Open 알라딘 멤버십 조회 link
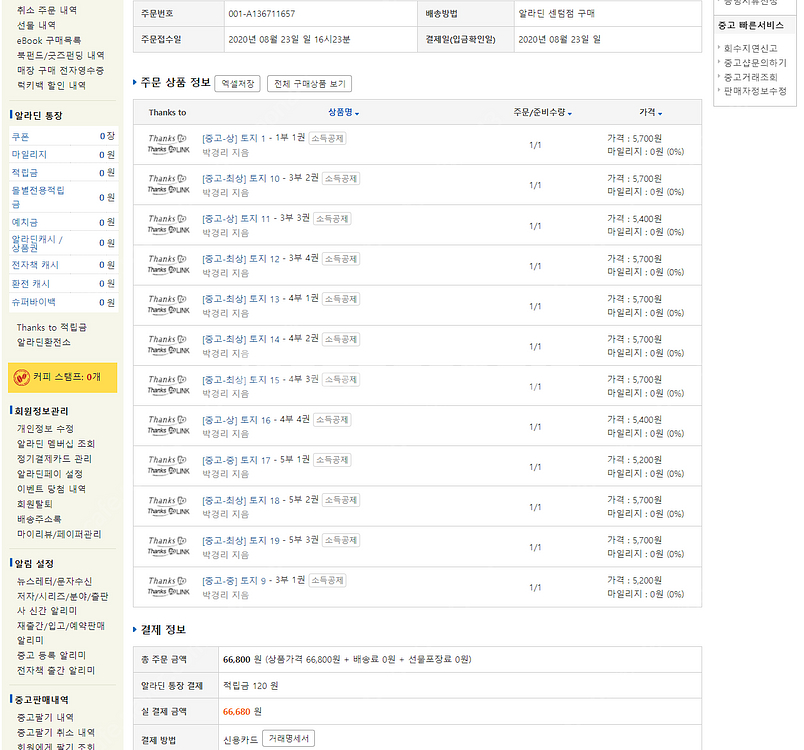 tap(56, 443)
